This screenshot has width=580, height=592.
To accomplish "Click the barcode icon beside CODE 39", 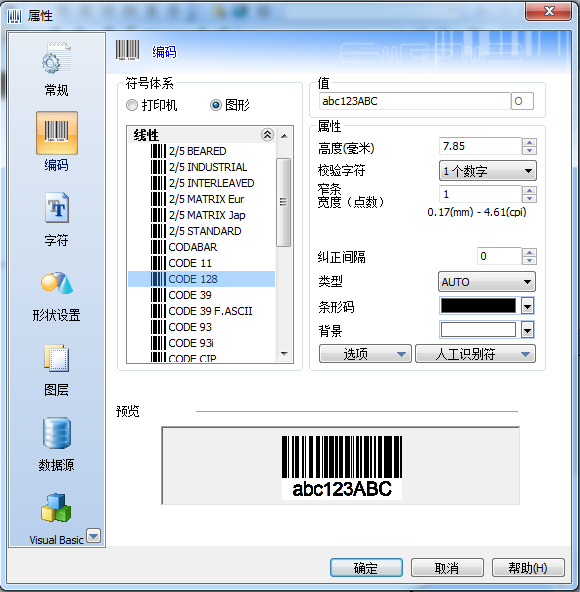I will click(x=158, y=295).
